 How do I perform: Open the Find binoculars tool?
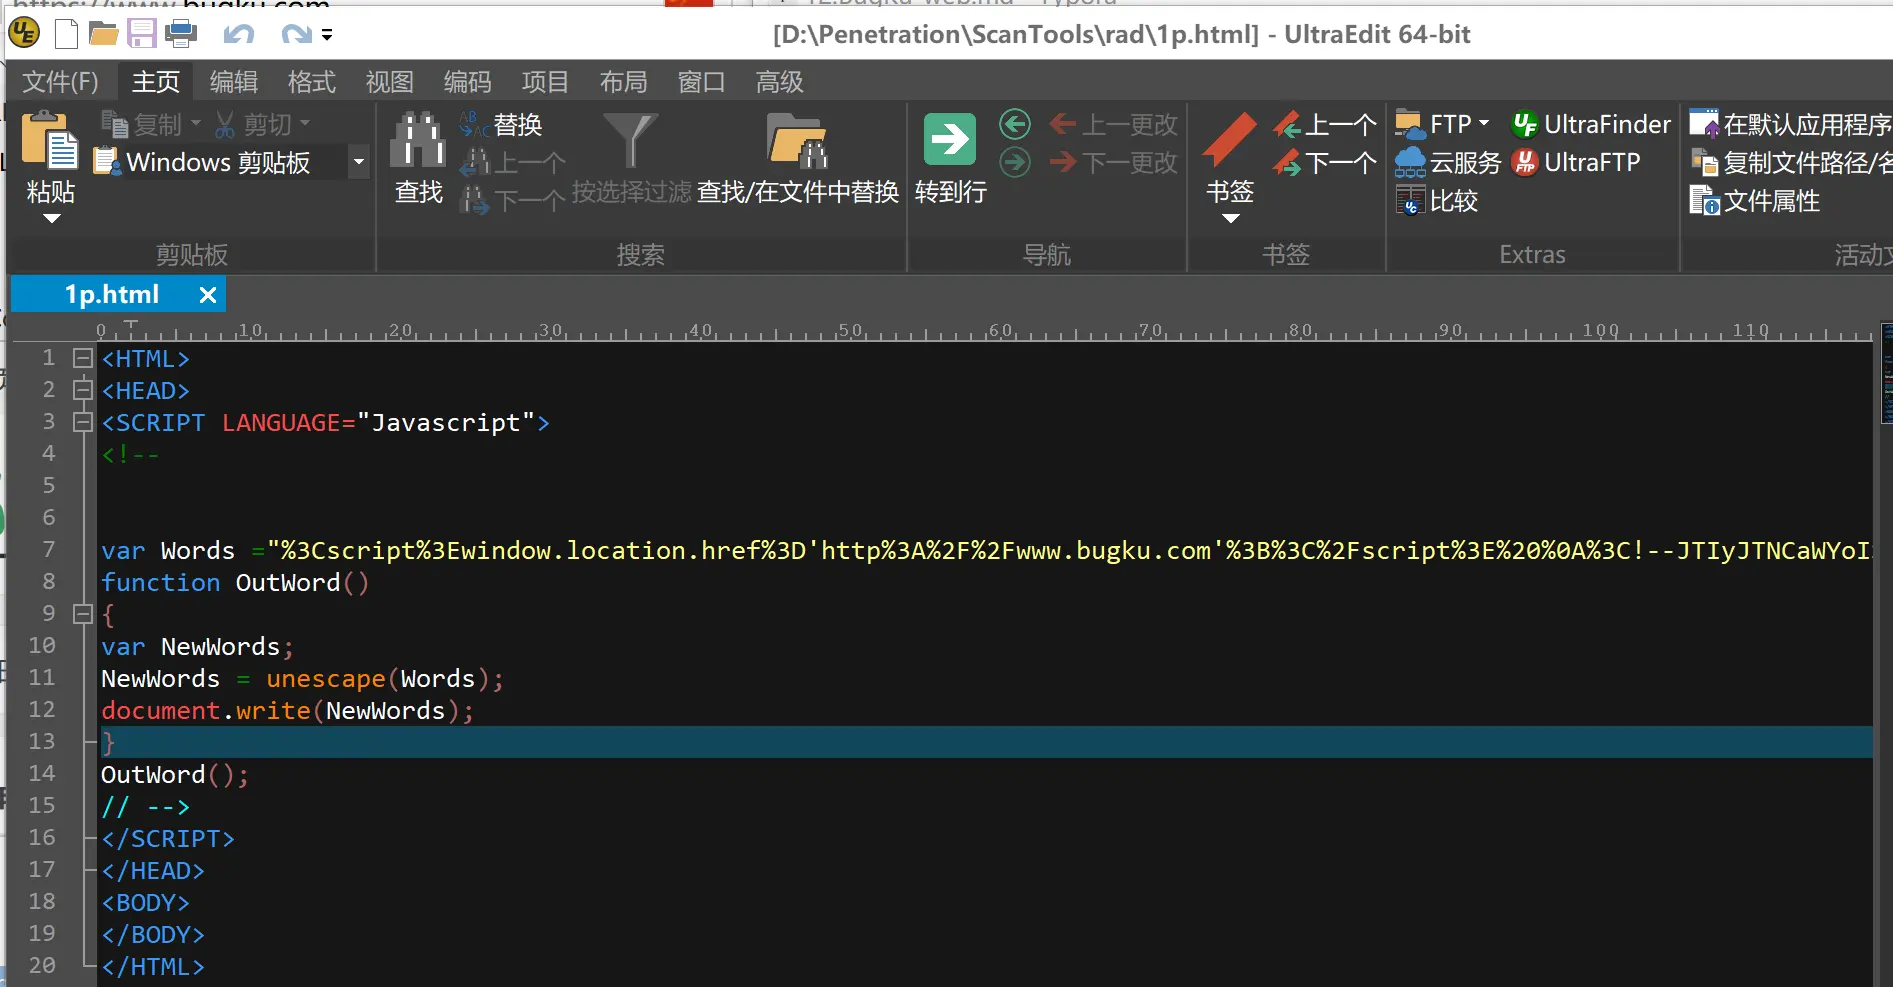(418, 142)
